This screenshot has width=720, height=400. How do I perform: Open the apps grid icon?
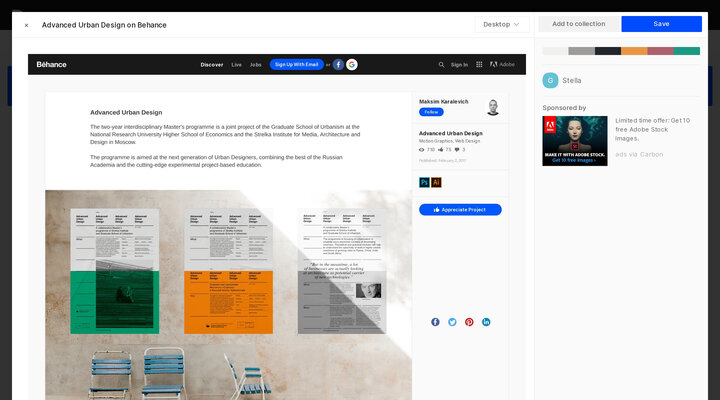click(x=479, y=65)
